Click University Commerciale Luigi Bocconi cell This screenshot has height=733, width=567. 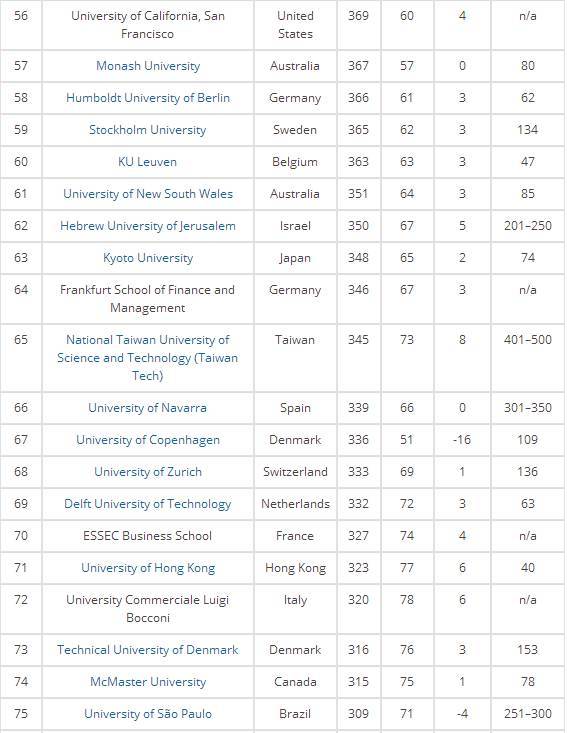(148, 609)
